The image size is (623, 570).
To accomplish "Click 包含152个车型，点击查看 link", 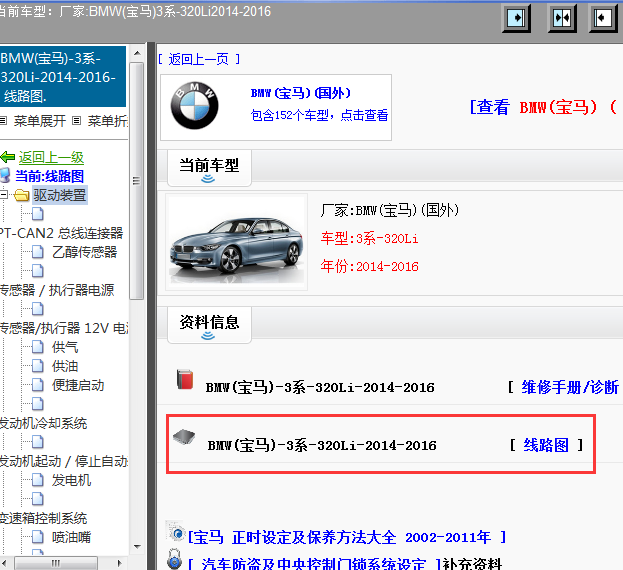I will [x=319, y=115].
